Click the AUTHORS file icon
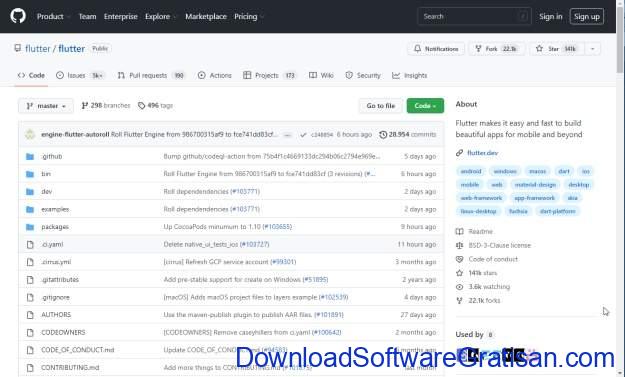 click(x=30, y=315)
